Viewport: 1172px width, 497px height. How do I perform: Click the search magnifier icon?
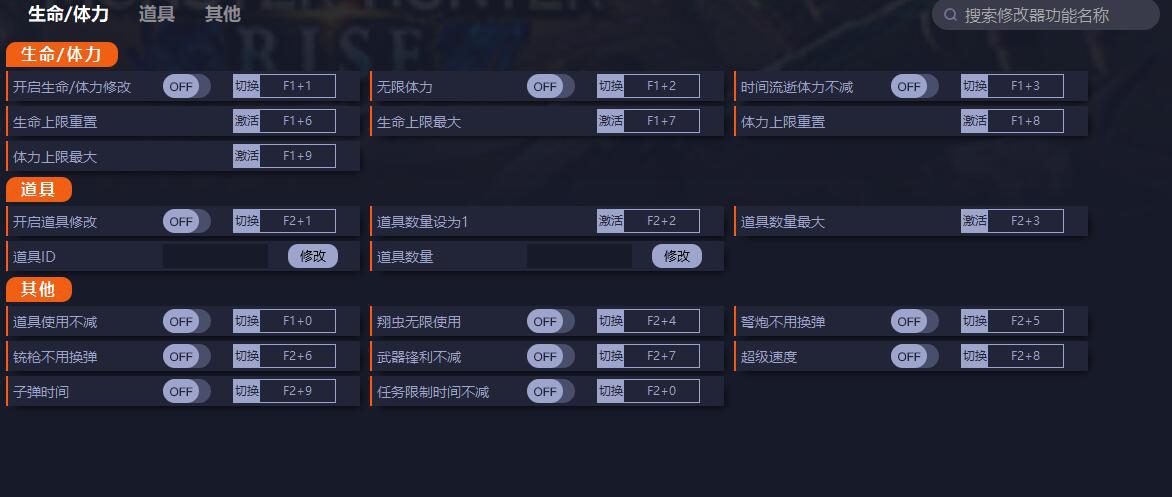pyautogui.click(x=950, y=15)
